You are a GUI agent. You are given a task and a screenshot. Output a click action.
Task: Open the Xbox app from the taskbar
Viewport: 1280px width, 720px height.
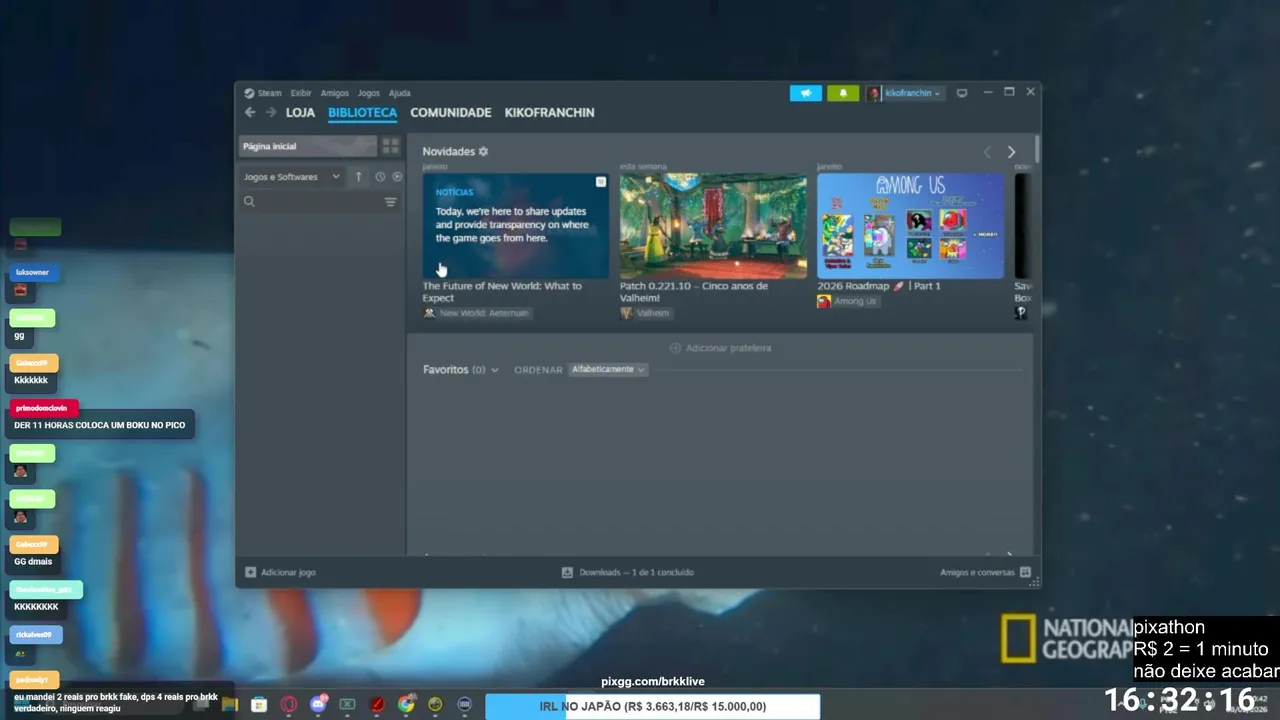[347, 704]
